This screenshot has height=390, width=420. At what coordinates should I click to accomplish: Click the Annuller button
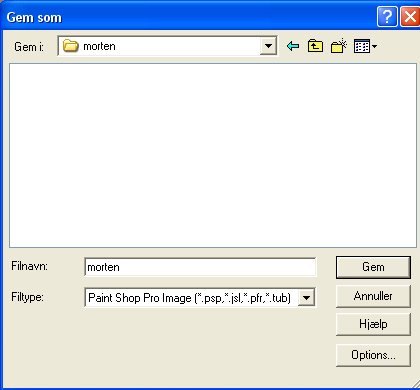tap(373, 296)
